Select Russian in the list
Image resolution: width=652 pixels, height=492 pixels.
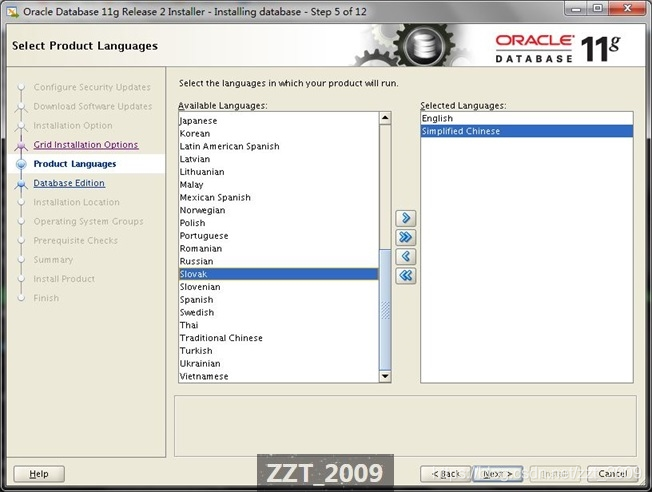279,261
